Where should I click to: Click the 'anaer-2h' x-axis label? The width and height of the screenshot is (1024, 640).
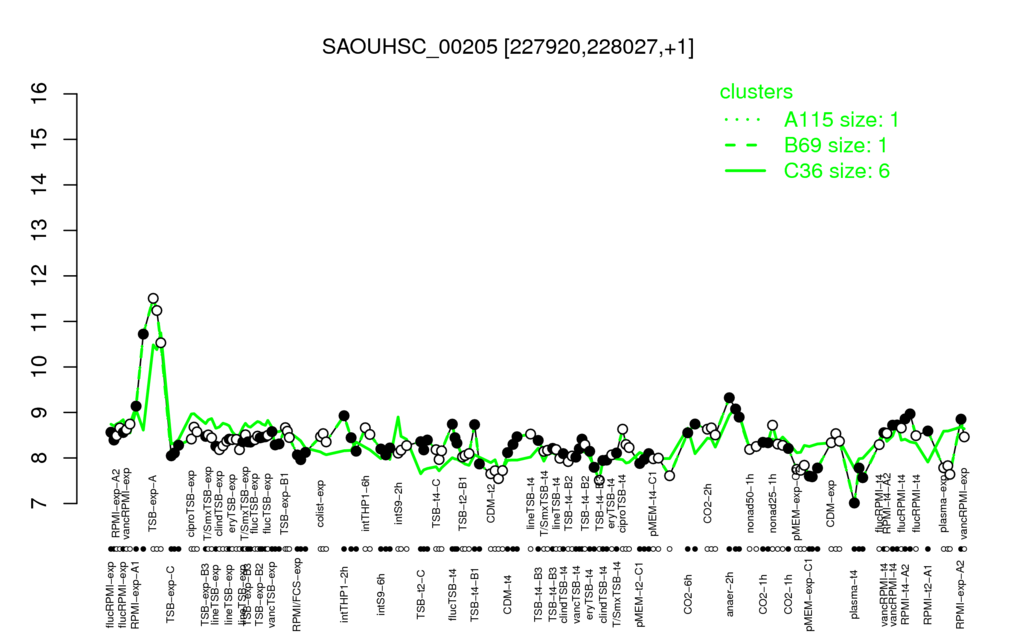pyautogui.click(x=730, y=595)
